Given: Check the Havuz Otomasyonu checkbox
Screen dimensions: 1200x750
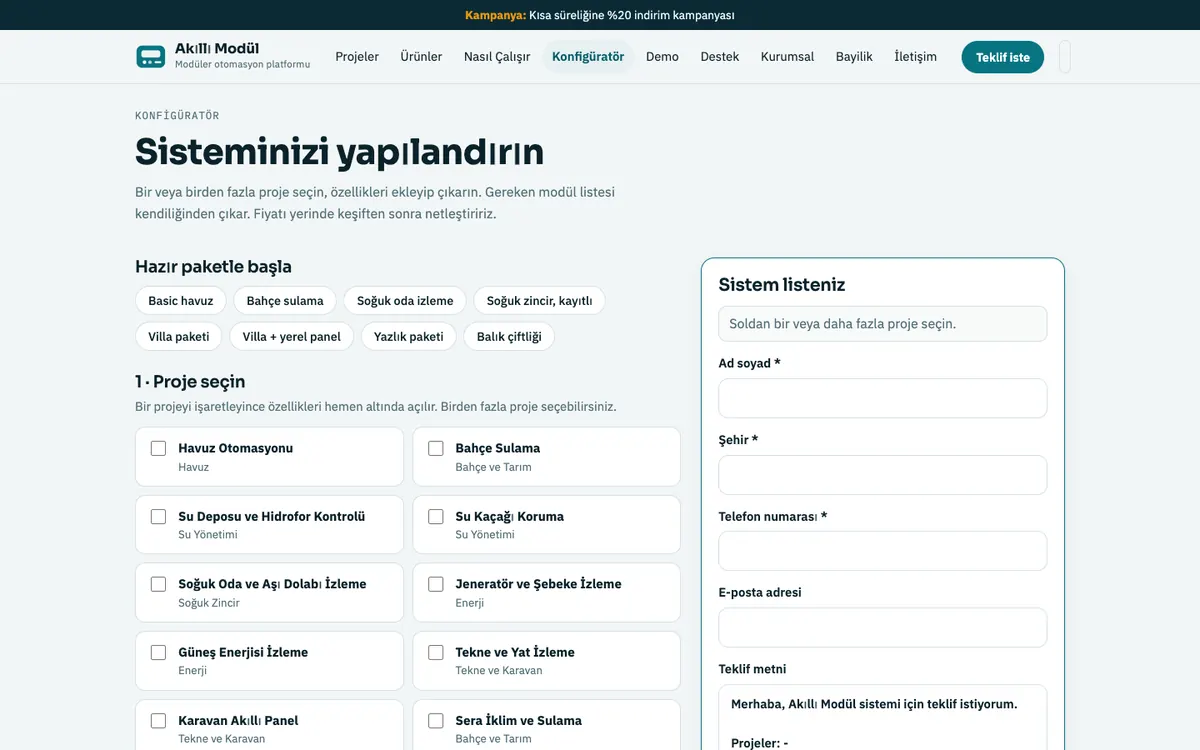Looking at the screenshot, I should (158, 448).
